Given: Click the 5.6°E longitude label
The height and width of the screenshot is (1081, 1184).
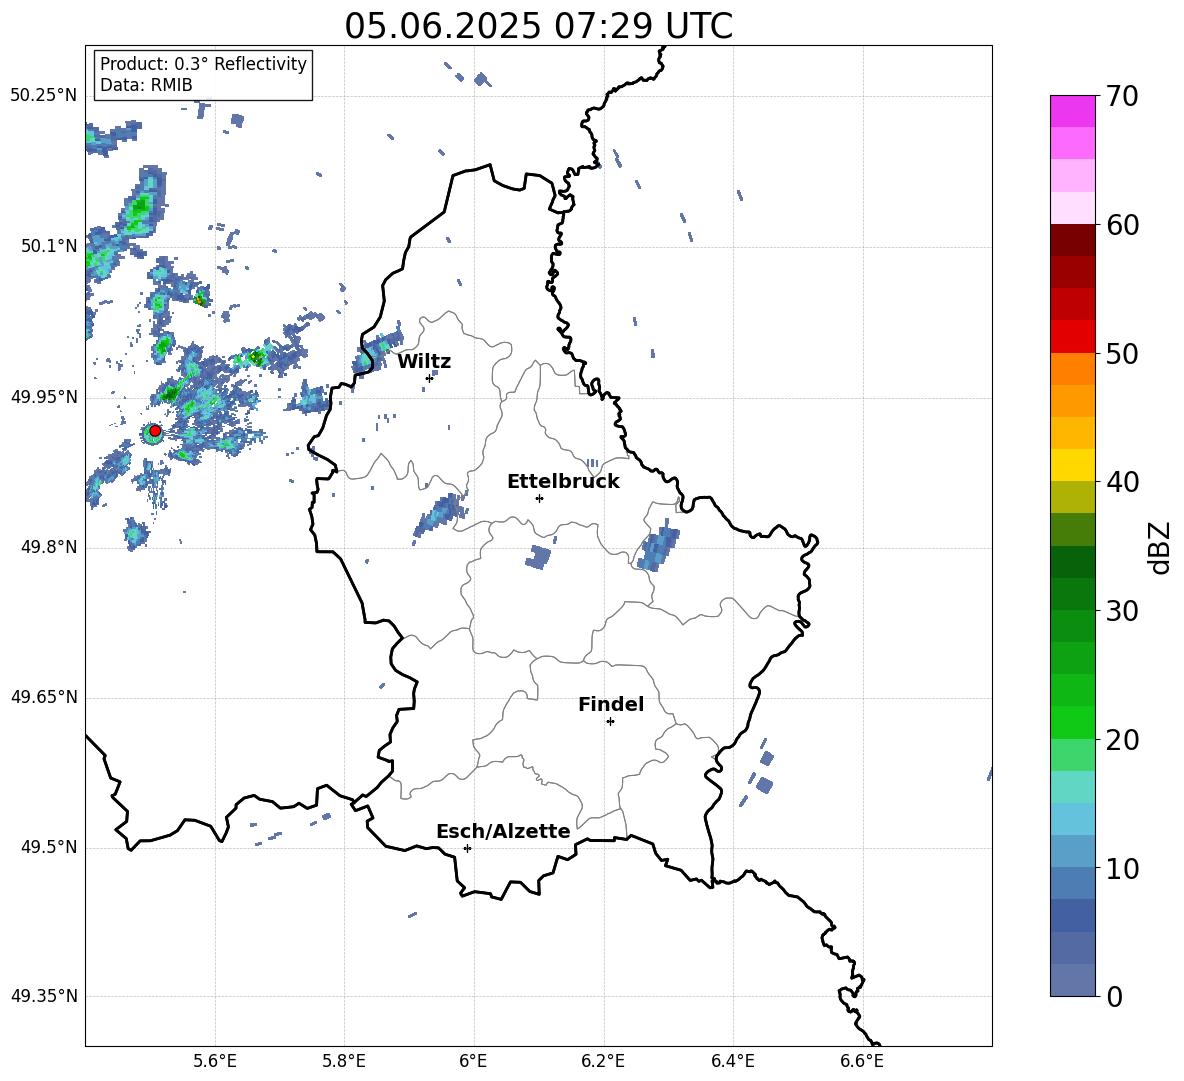Looking at the screenshot, I should [215, 1061].
